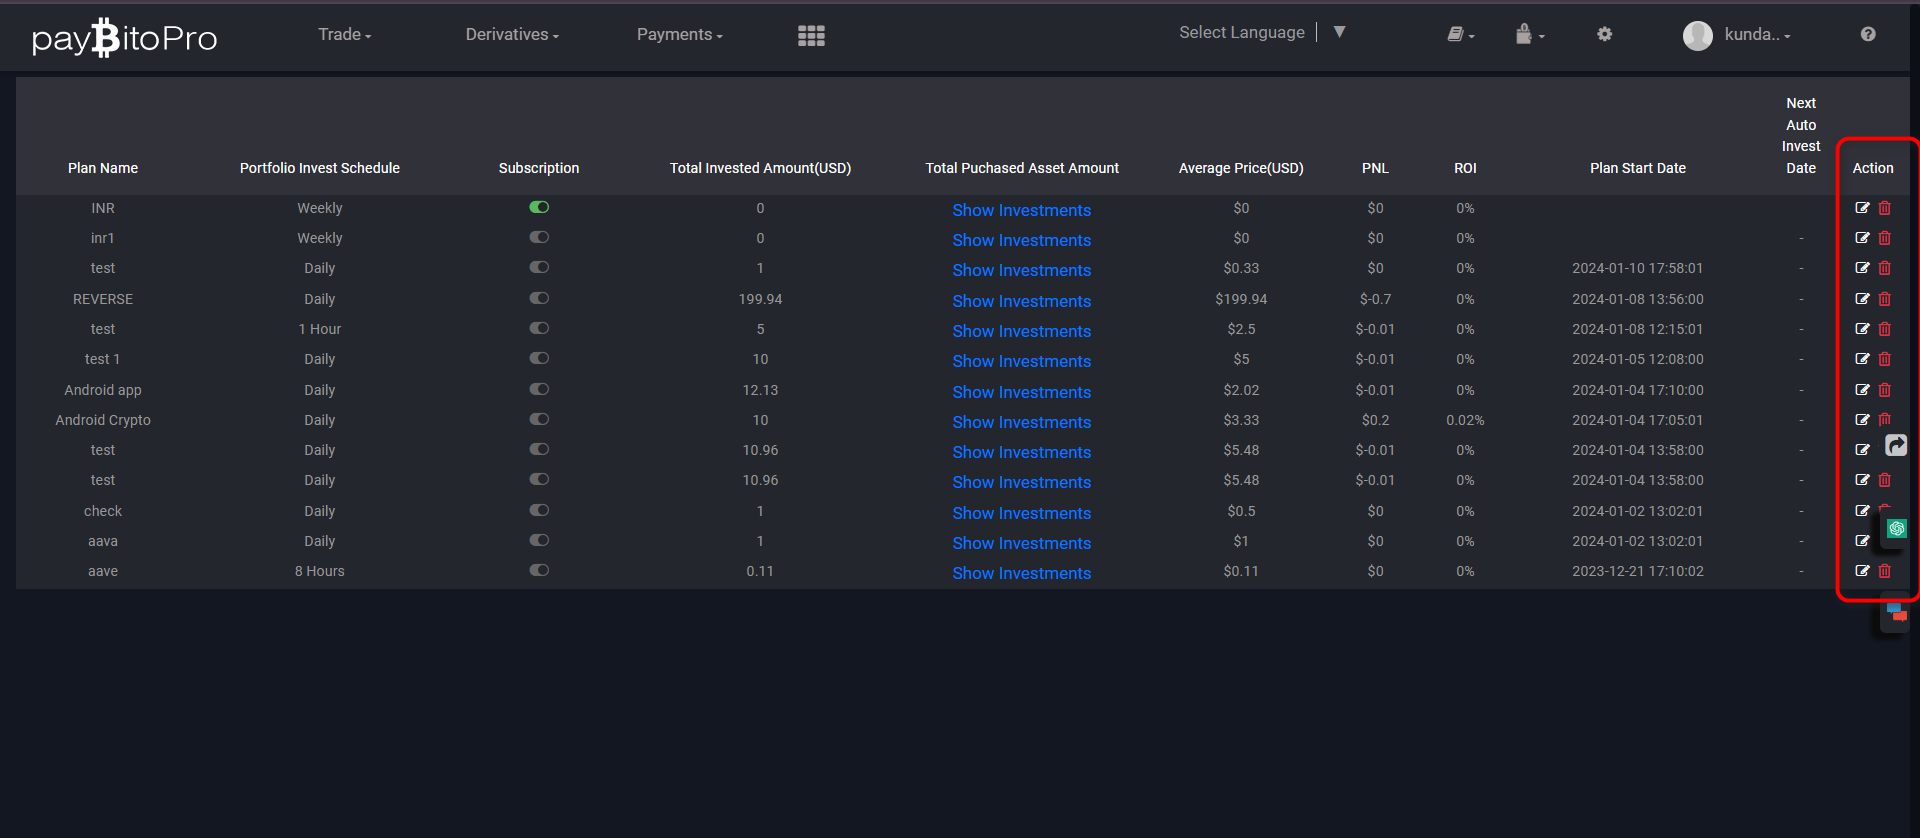1920x838 pixels.
Task: Open the ChatGPT floating widget icon
Action: (x=1897, y=528)
